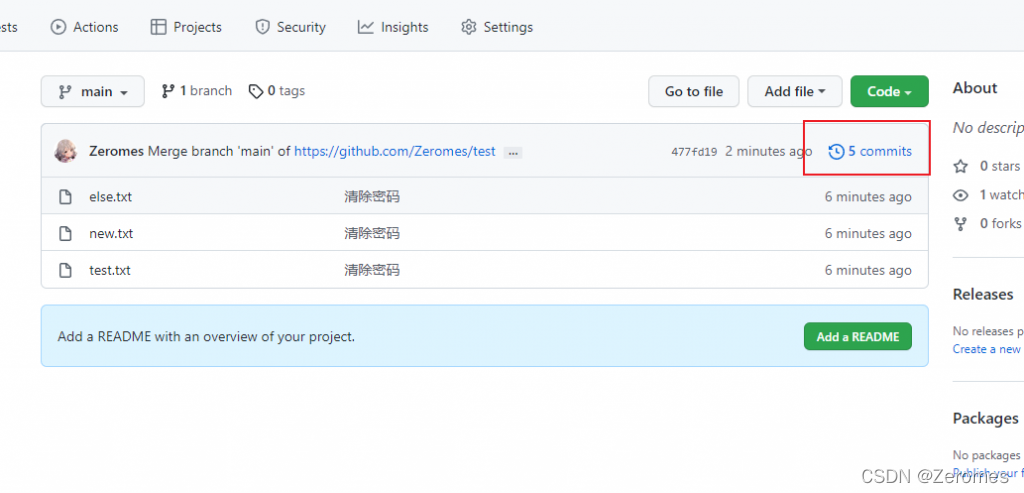Image resolution: width=1024 pixels, height=493 pixels.
Task: Click the green Add a README button
Action: tap(857, 337)
